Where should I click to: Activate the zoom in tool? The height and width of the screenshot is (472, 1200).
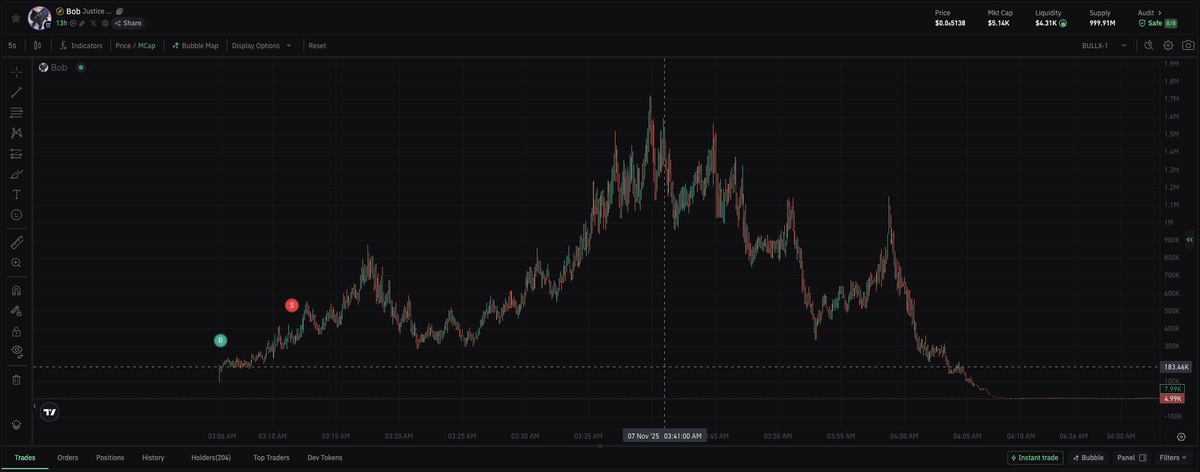16,262
